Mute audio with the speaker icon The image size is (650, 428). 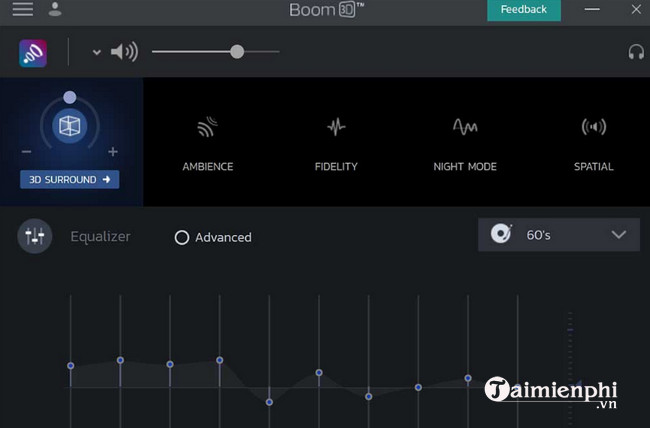(x=124, y=52)
